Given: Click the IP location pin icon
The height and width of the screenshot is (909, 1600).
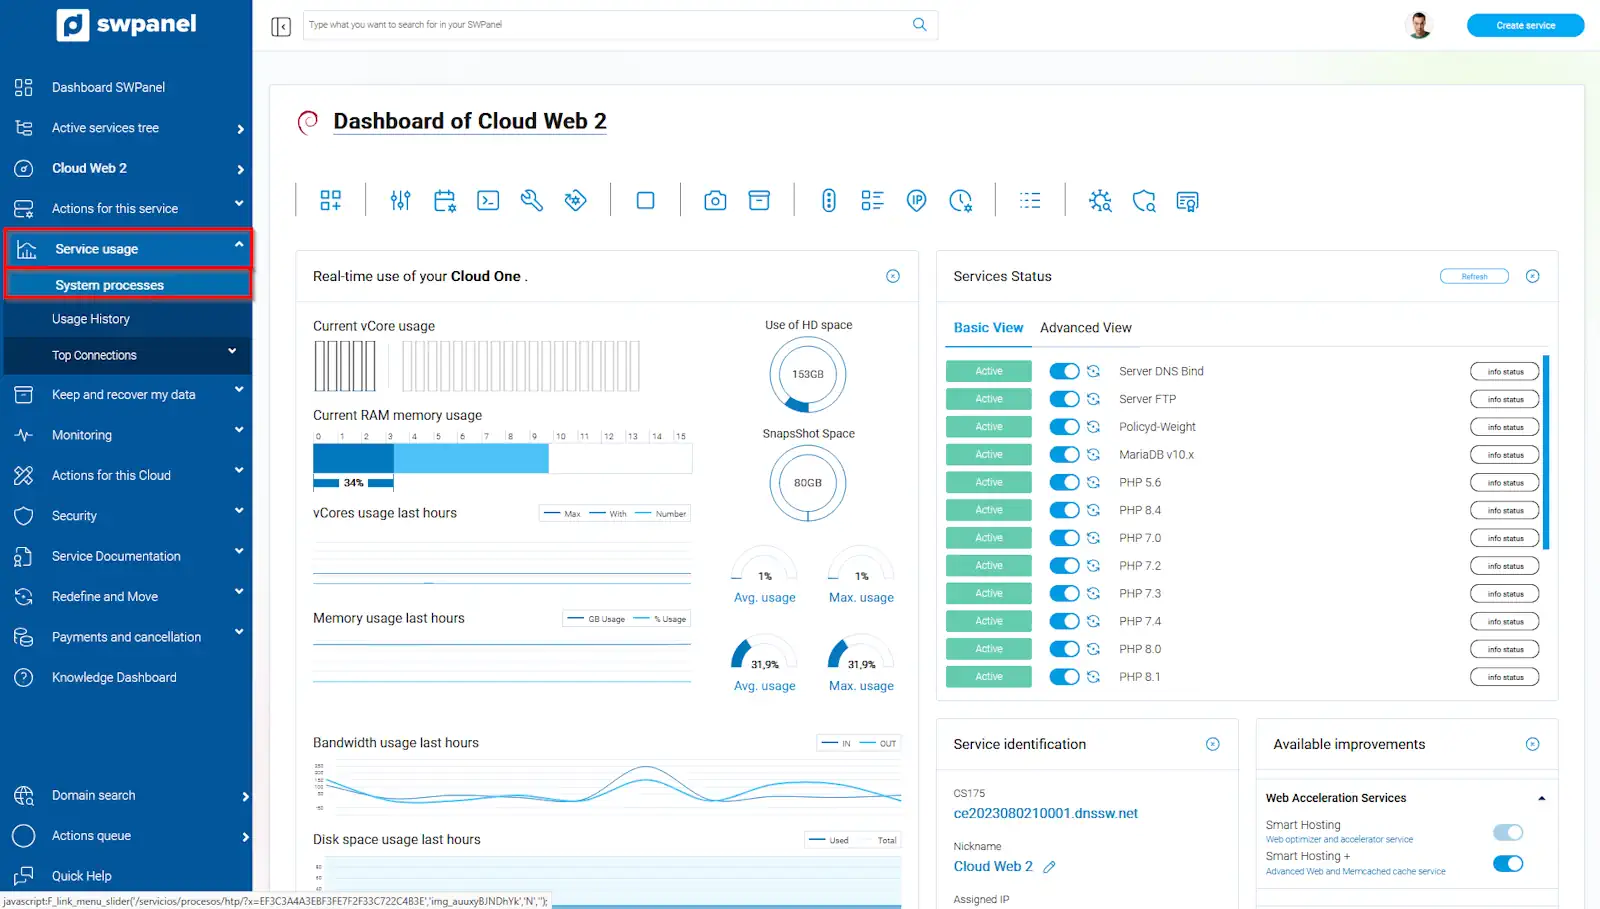Looking at the screenshot, I should point(916,201).
